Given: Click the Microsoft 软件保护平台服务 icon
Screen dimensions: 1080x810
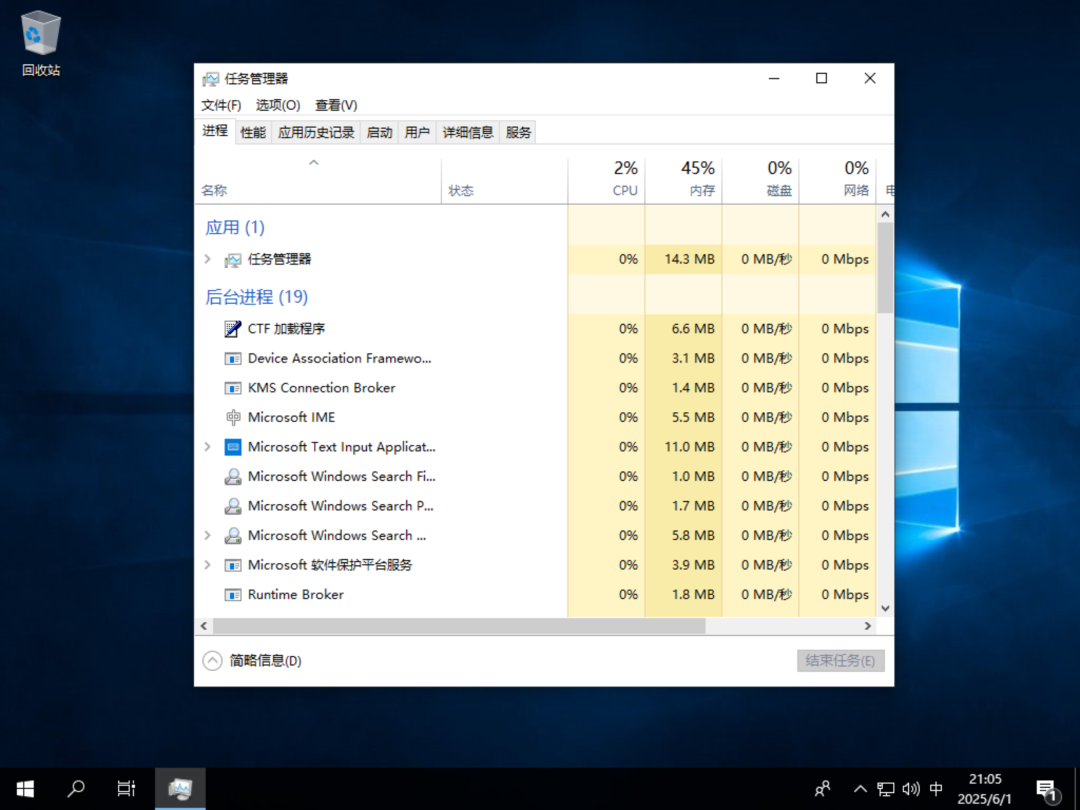Looking at the screenshot, I should 233,565.
